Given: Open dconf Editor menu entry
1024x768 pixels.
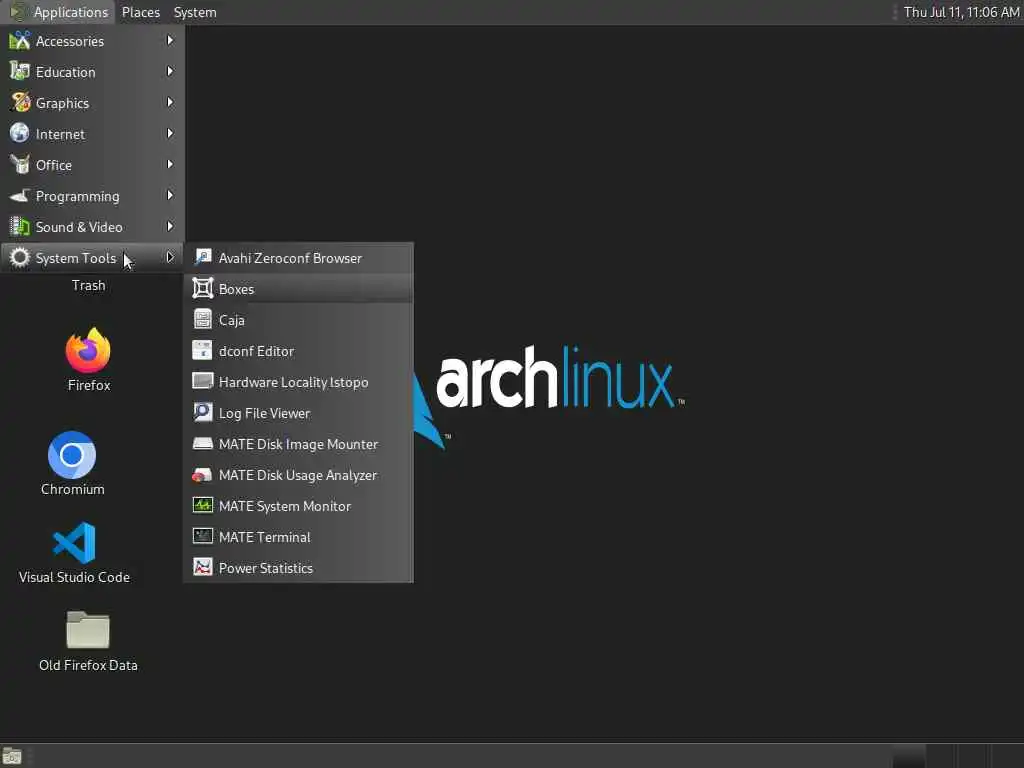Looking at the screenshot, I should 298,351.
